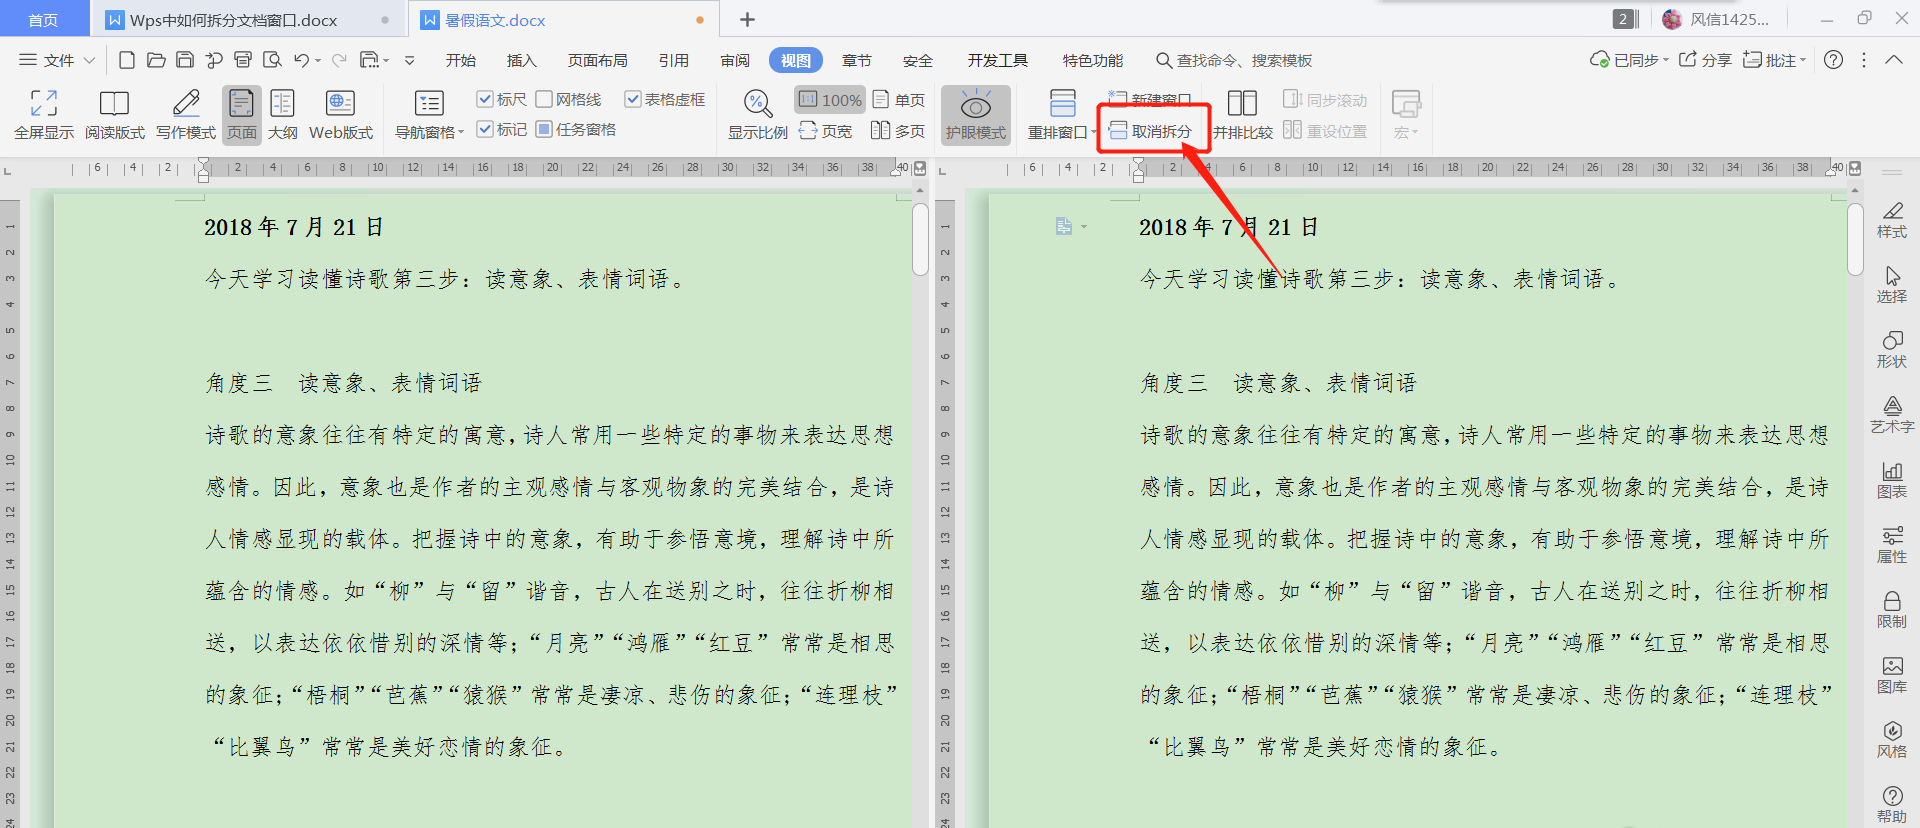Viewport: 1920px width, 828px height.
Task: Open the Style themes (风格) sidebar panel
Action: [x=1892, y=740]
